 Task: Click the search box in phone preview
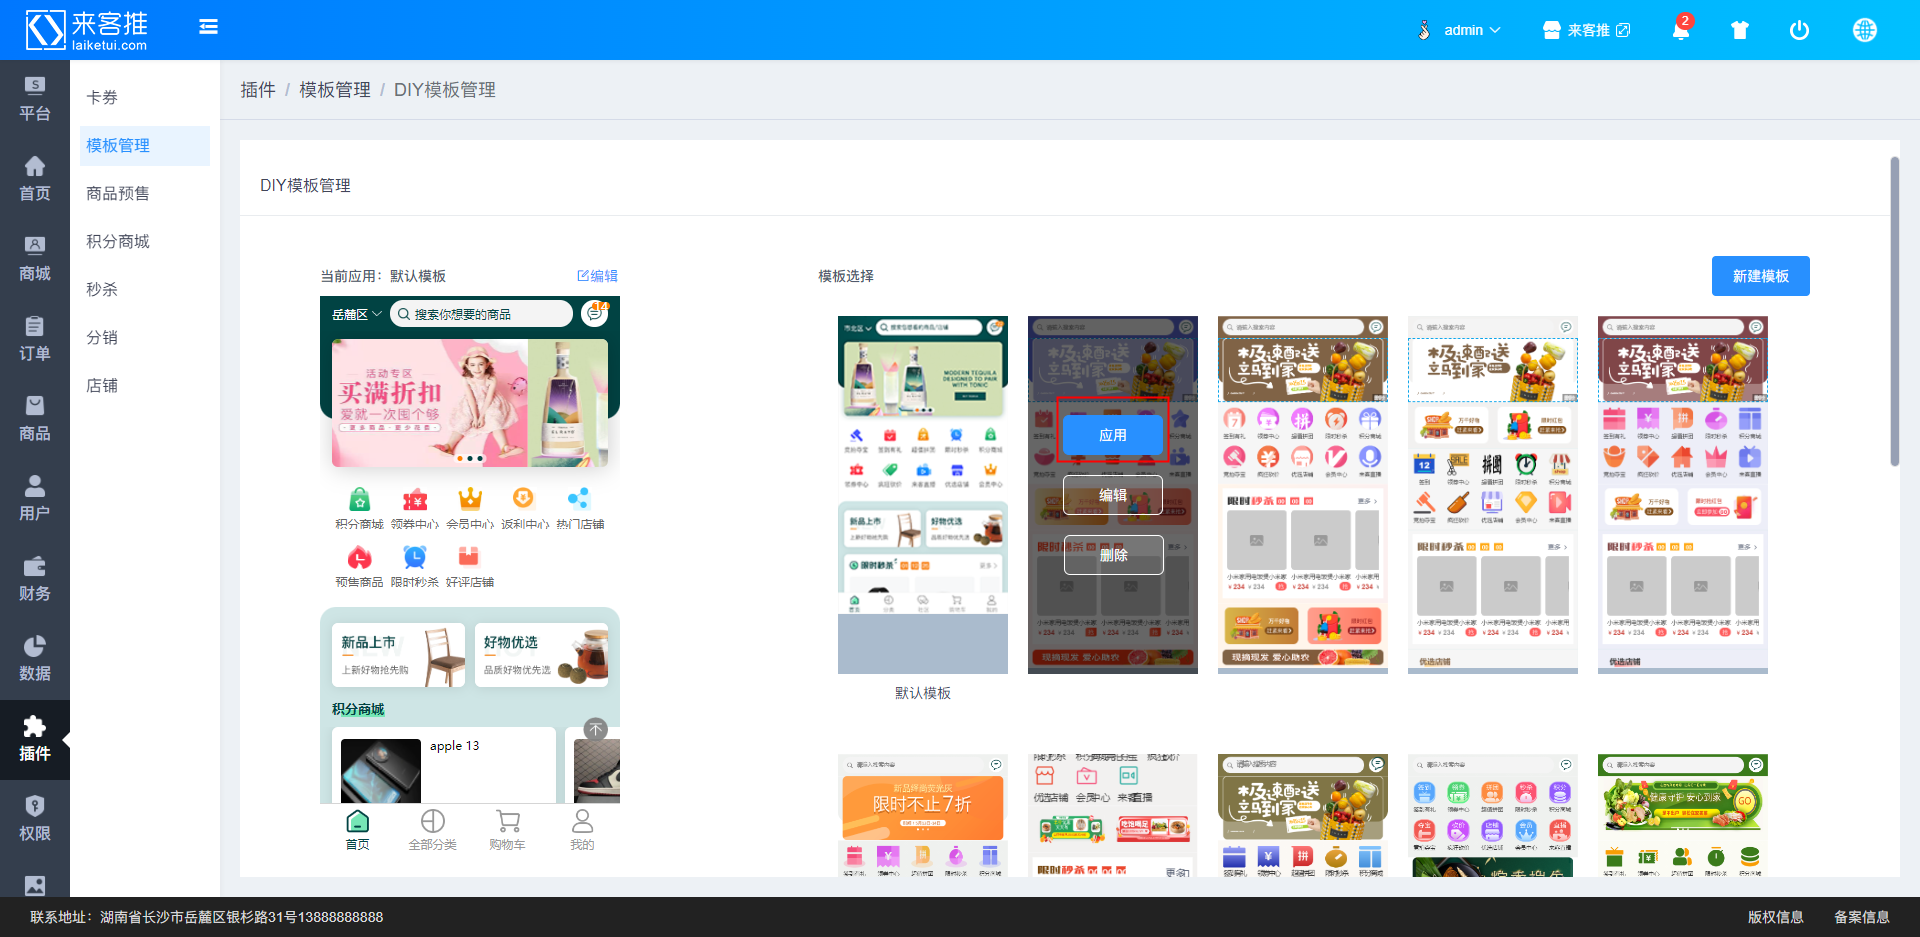click(x=481, y=314)
